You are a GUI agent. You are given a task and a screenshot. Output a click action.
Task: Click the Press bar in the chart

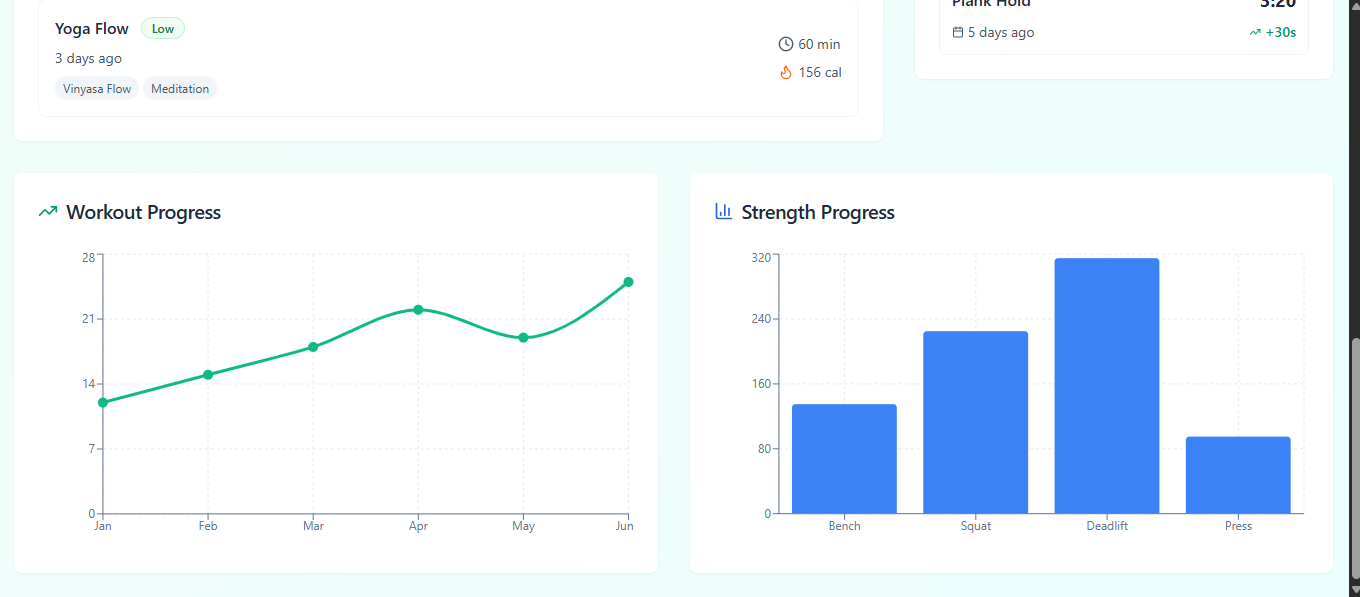[x=1238, y=475]
